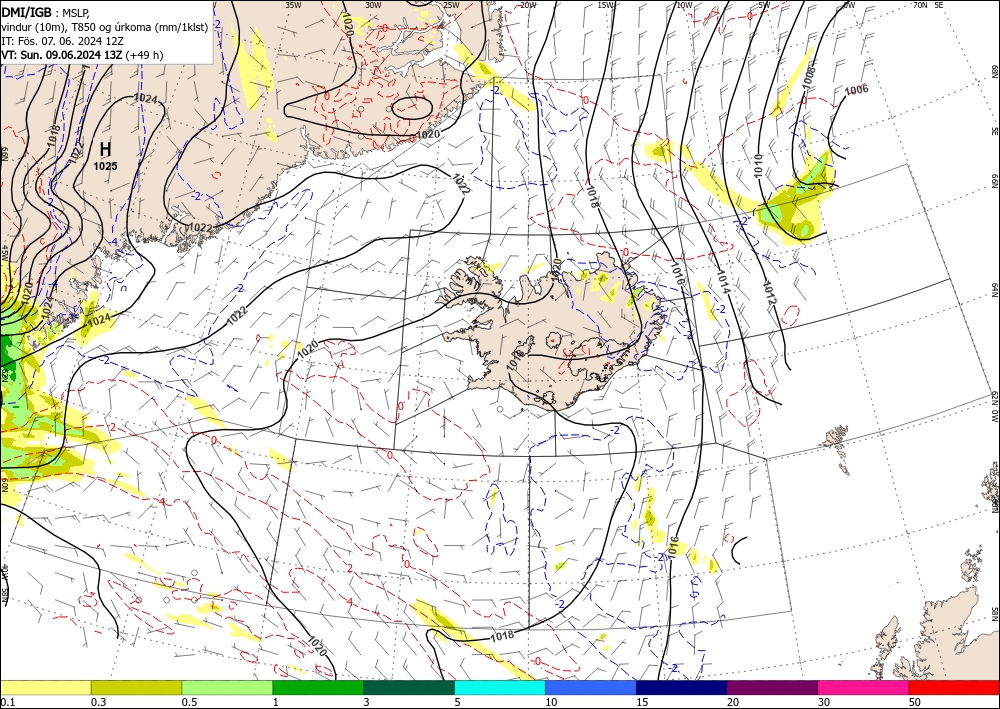This screenshot has height=709, width=1000.
Task: Click the purple 20–30 mm legend swatch
Action: coord(772,687)
